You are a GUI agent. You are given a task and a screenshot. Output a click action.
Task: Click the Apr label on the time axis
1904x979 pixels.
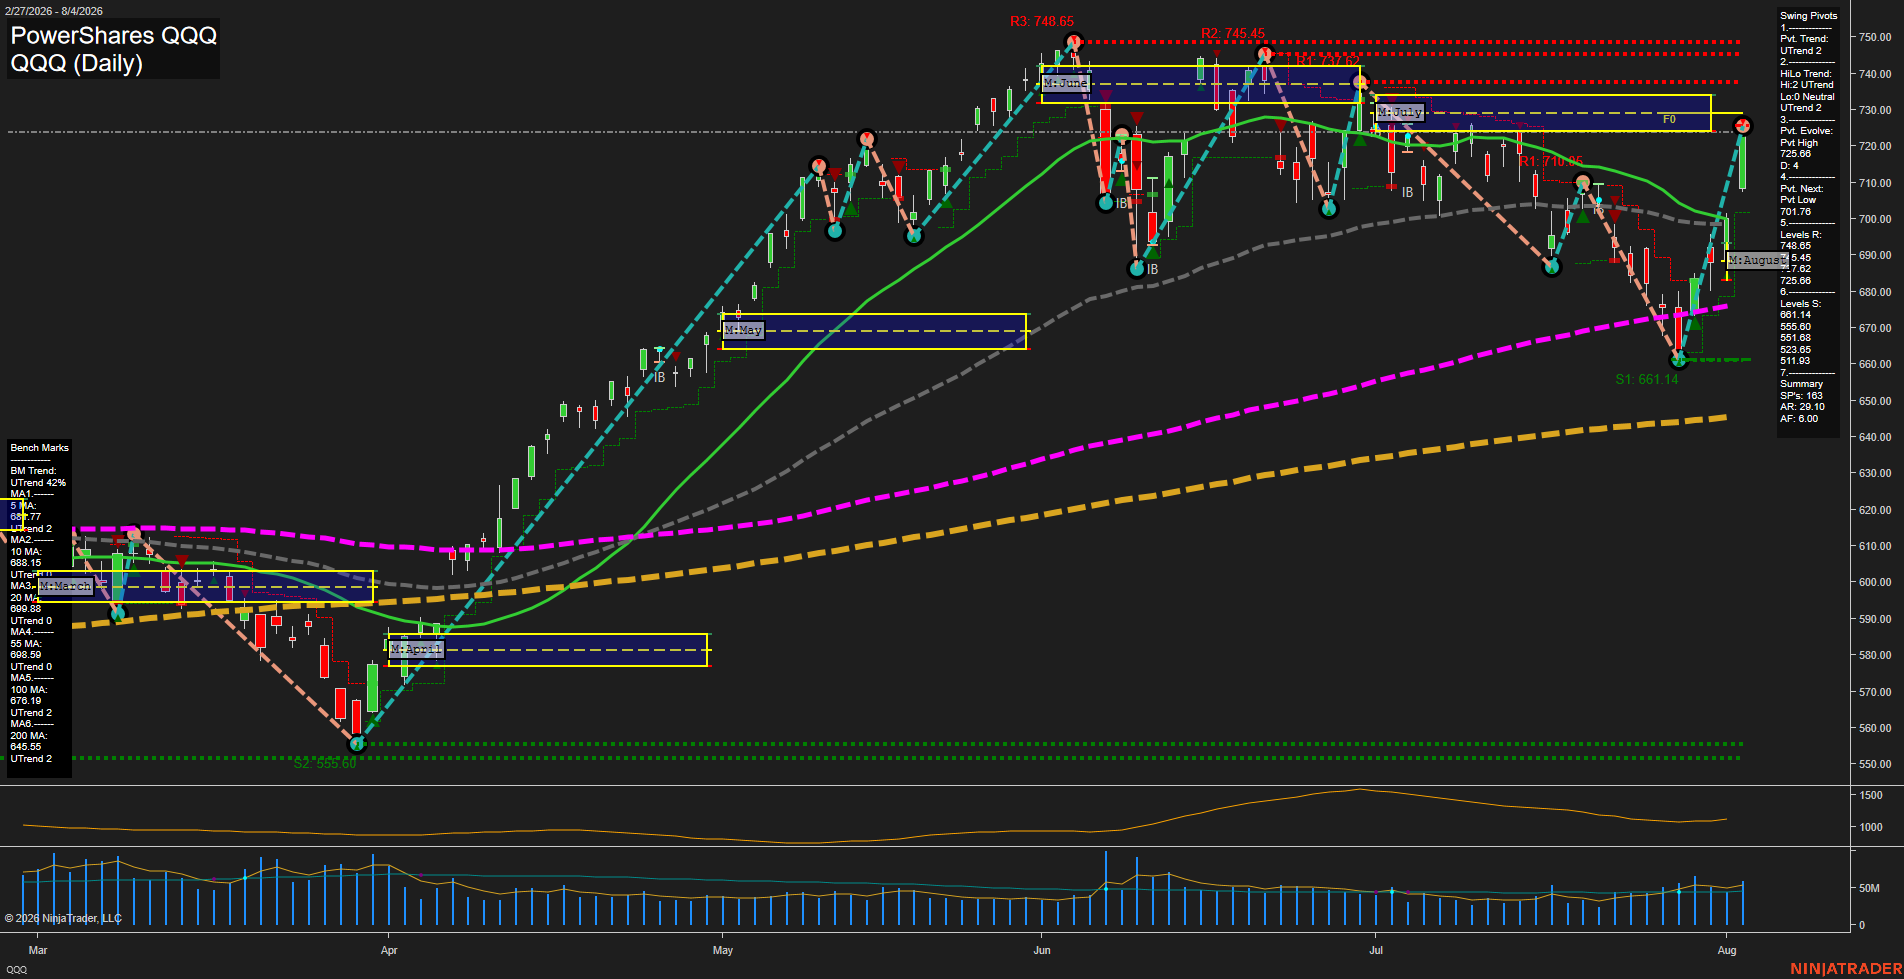(389, 950)
